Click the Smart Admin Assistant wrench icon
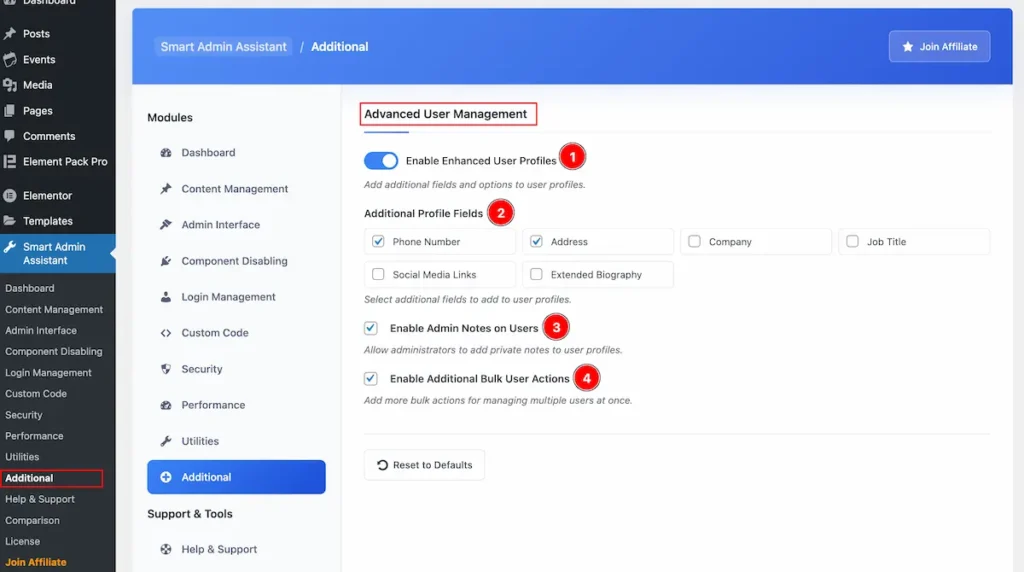The image size is (1024, 572). (x=10, y=247)
